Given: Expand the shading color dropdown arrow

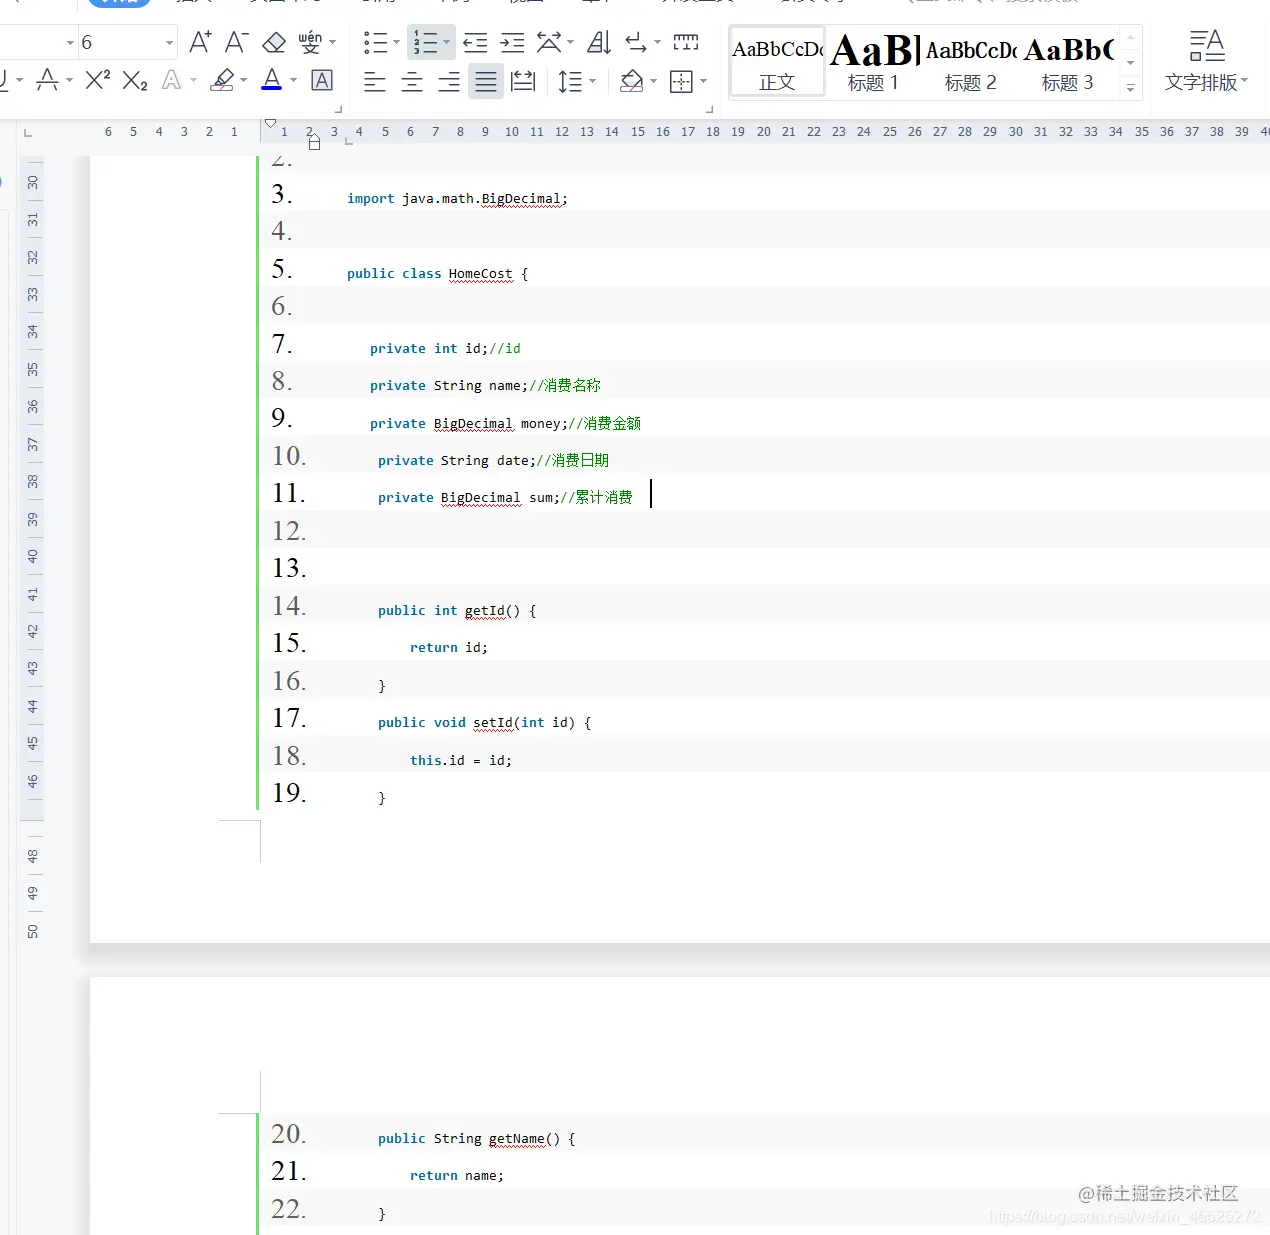Looking at the screenshot, I should (x=654, y=82).
